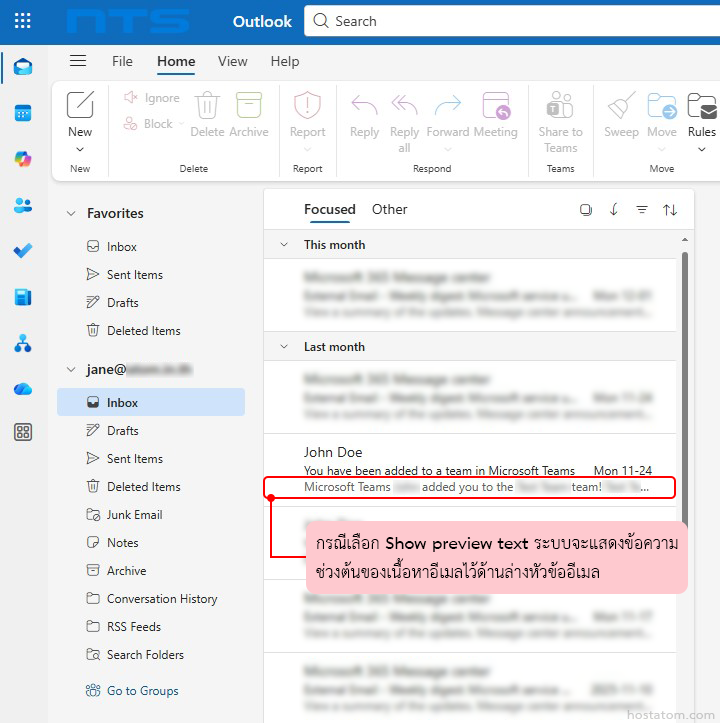Click in the Search box
The image size is (720, 723).
(x=512, y=21)
